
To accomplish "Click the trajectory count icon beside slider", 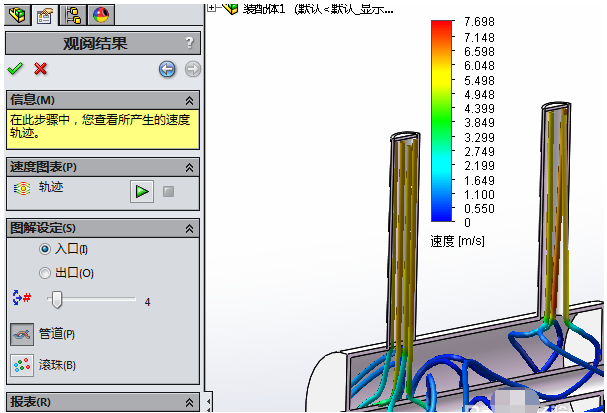I will 22,298.
